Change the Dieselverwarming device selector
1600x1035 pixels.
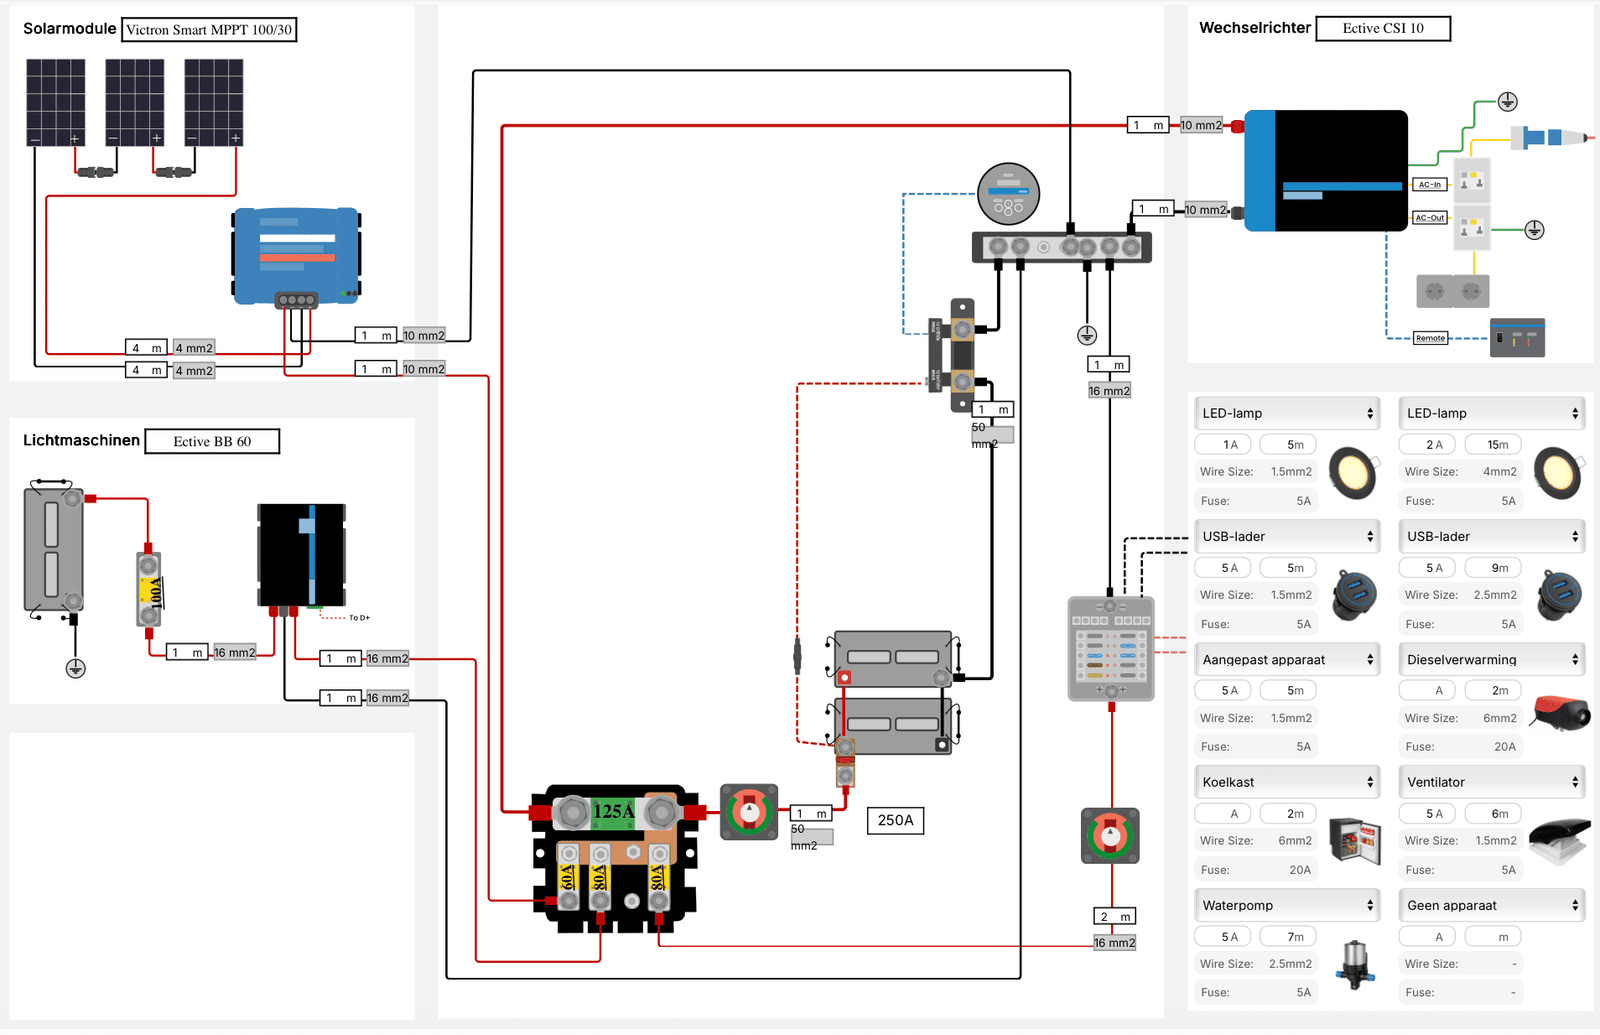tap(1491, 659)
